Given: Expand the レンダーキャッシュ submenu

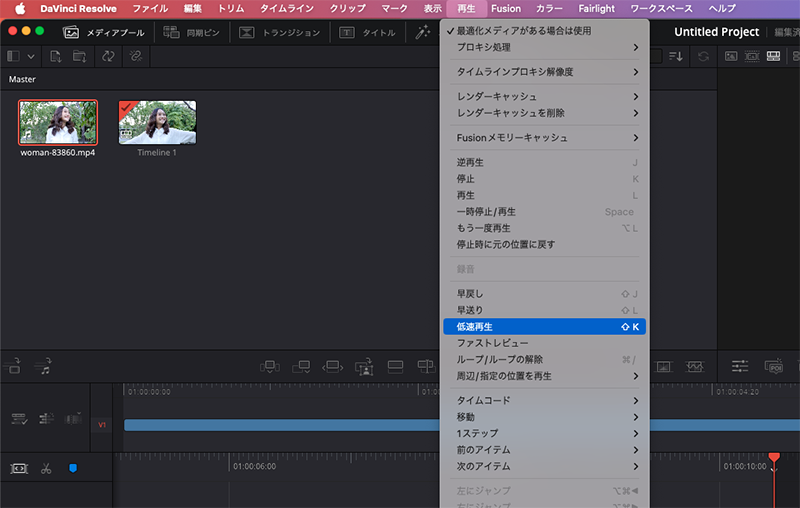Looking at the screenshot, I should pos(544,96).
